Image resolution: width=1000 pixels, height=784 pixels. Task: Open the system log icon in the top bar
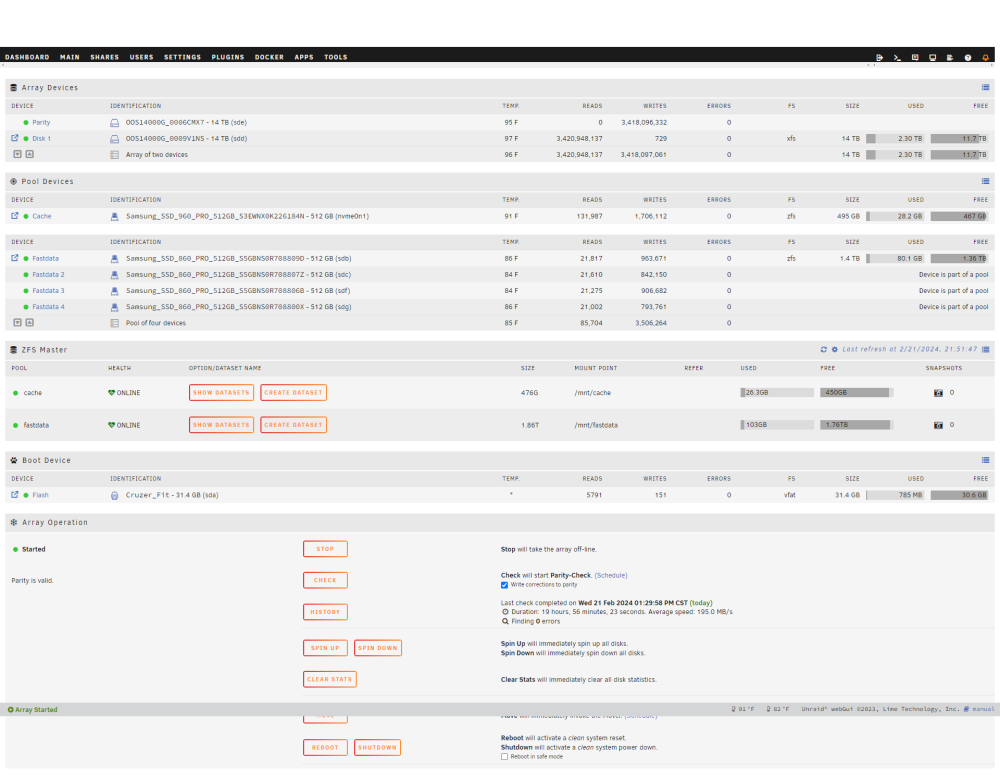click(950, 57)
